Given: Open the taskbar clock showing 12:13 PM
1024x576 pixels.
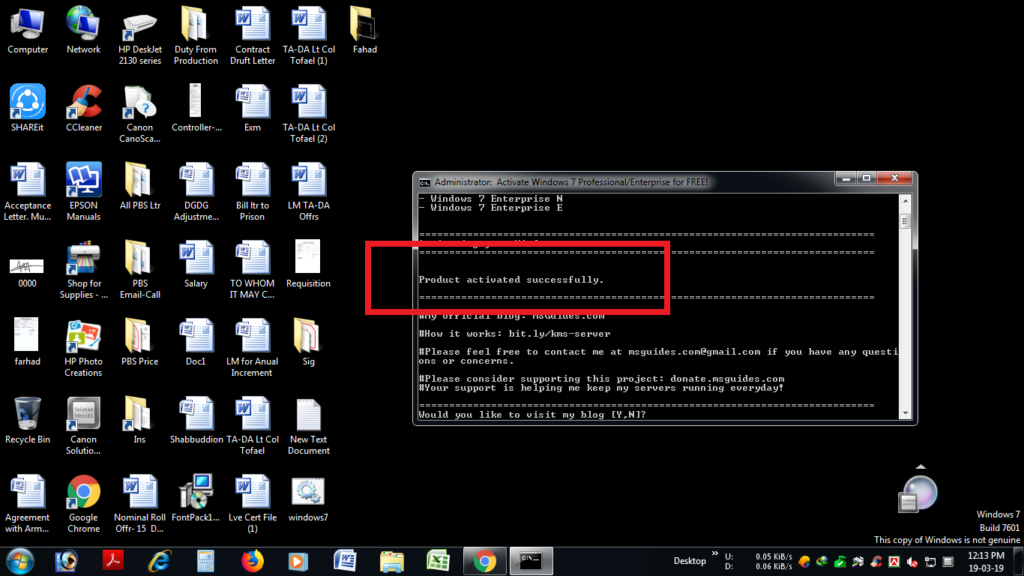Looking at the screenshot, I should (986, 562).
